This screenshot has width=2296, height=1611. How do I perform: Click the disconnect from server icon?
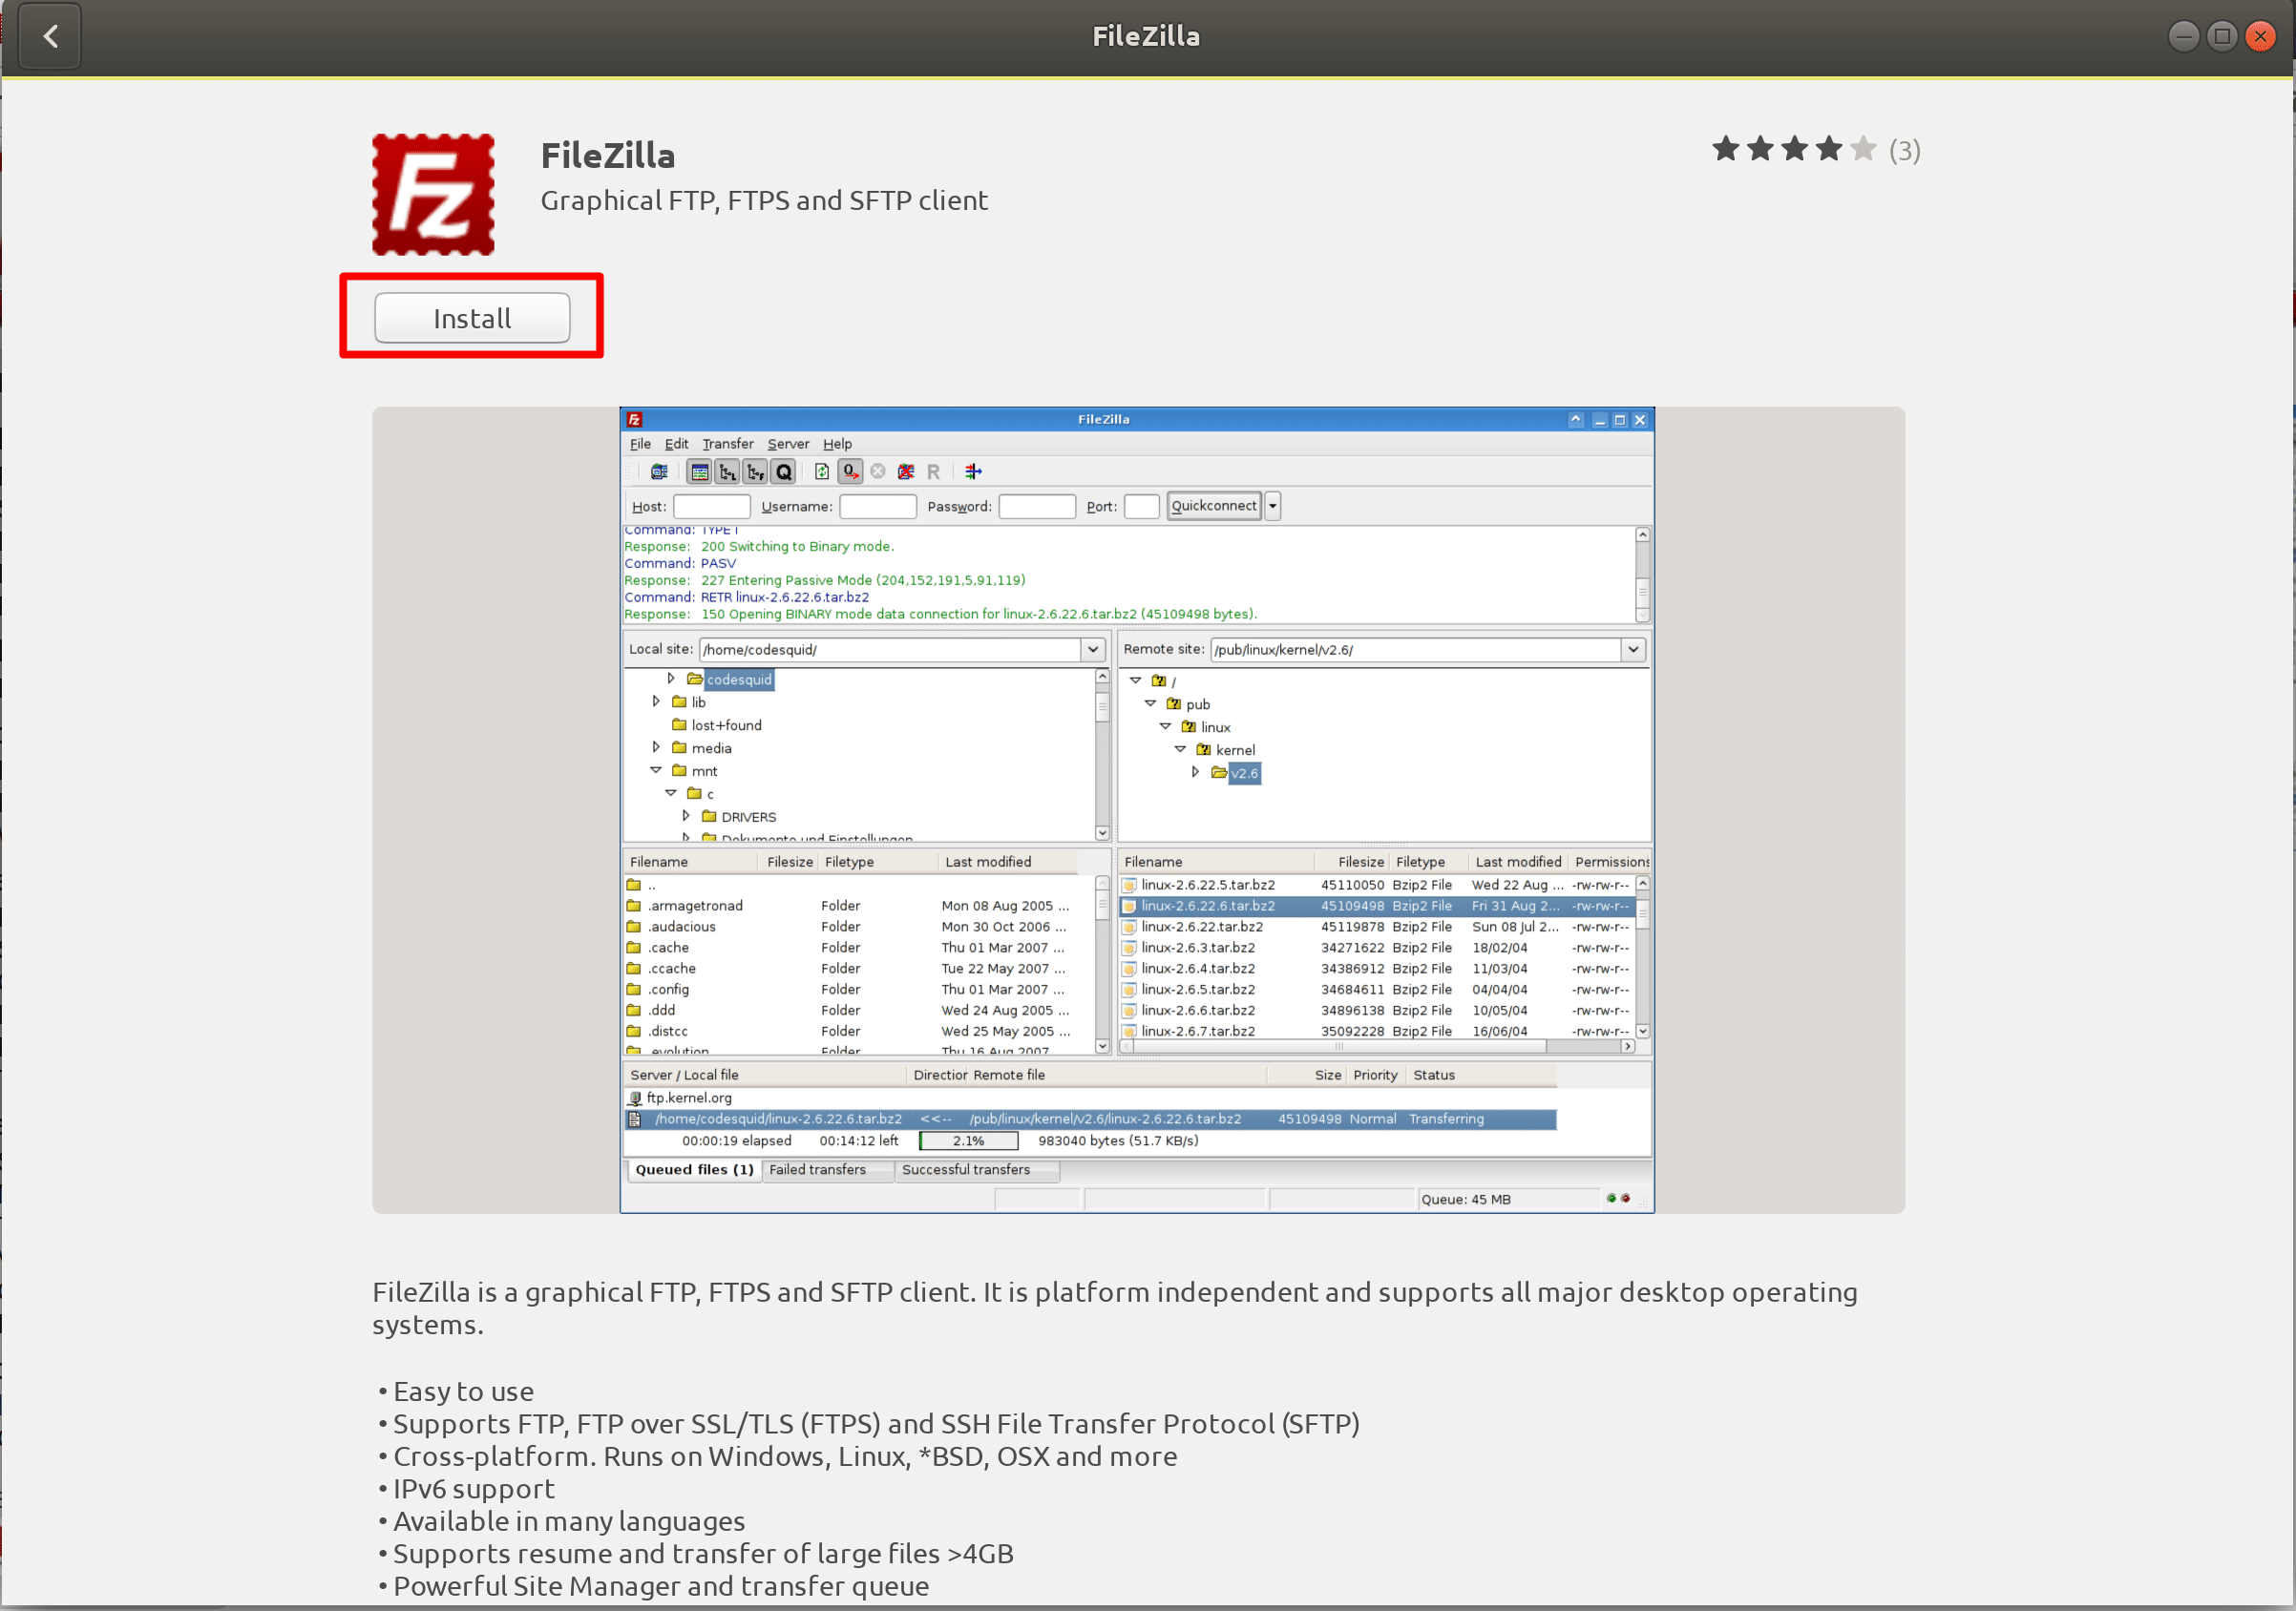pyautogui.click(x=906, y=472)
